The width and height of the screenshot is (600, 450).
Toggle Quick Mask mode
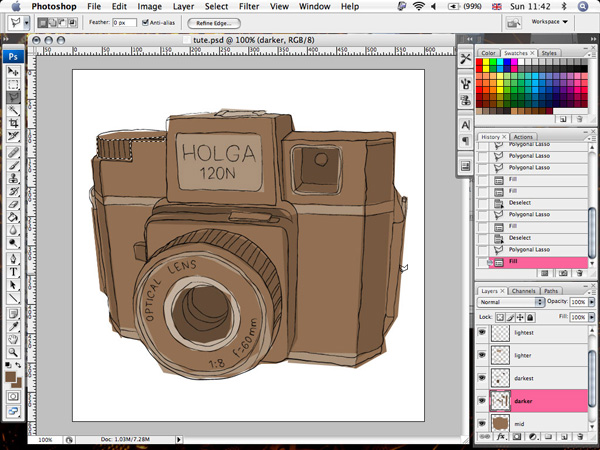[13, 396]
